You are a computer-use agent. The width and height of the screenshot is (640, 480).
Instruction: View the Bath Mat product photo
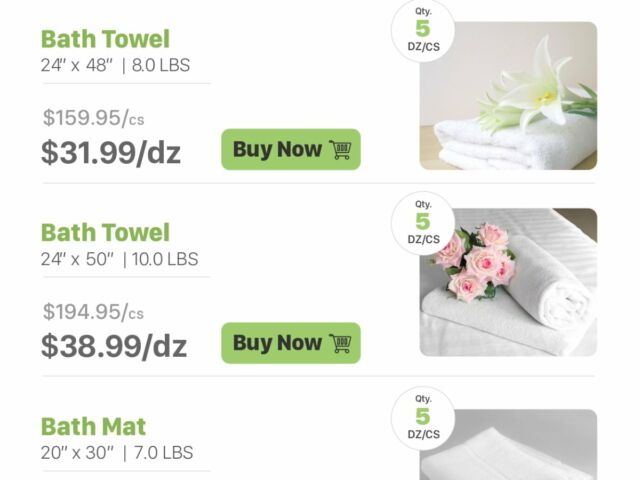pyautogui.click(x=508, y=444)
